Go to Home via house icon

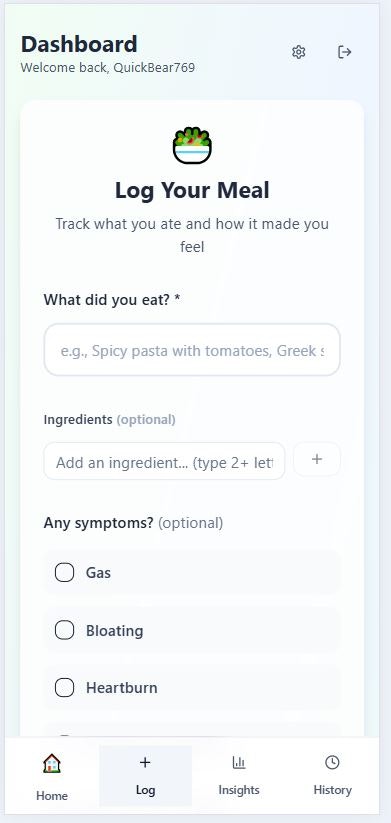52,763
